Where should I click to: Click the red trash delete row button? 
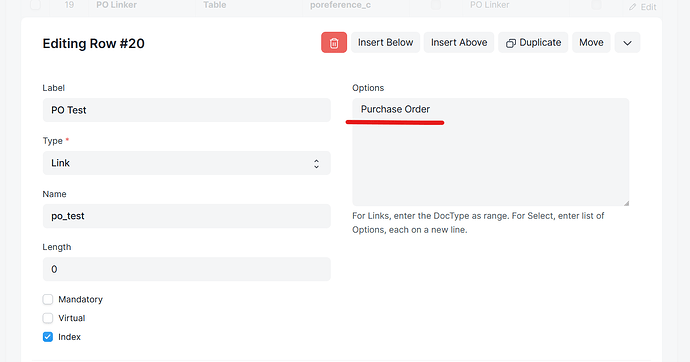point(334,43)
